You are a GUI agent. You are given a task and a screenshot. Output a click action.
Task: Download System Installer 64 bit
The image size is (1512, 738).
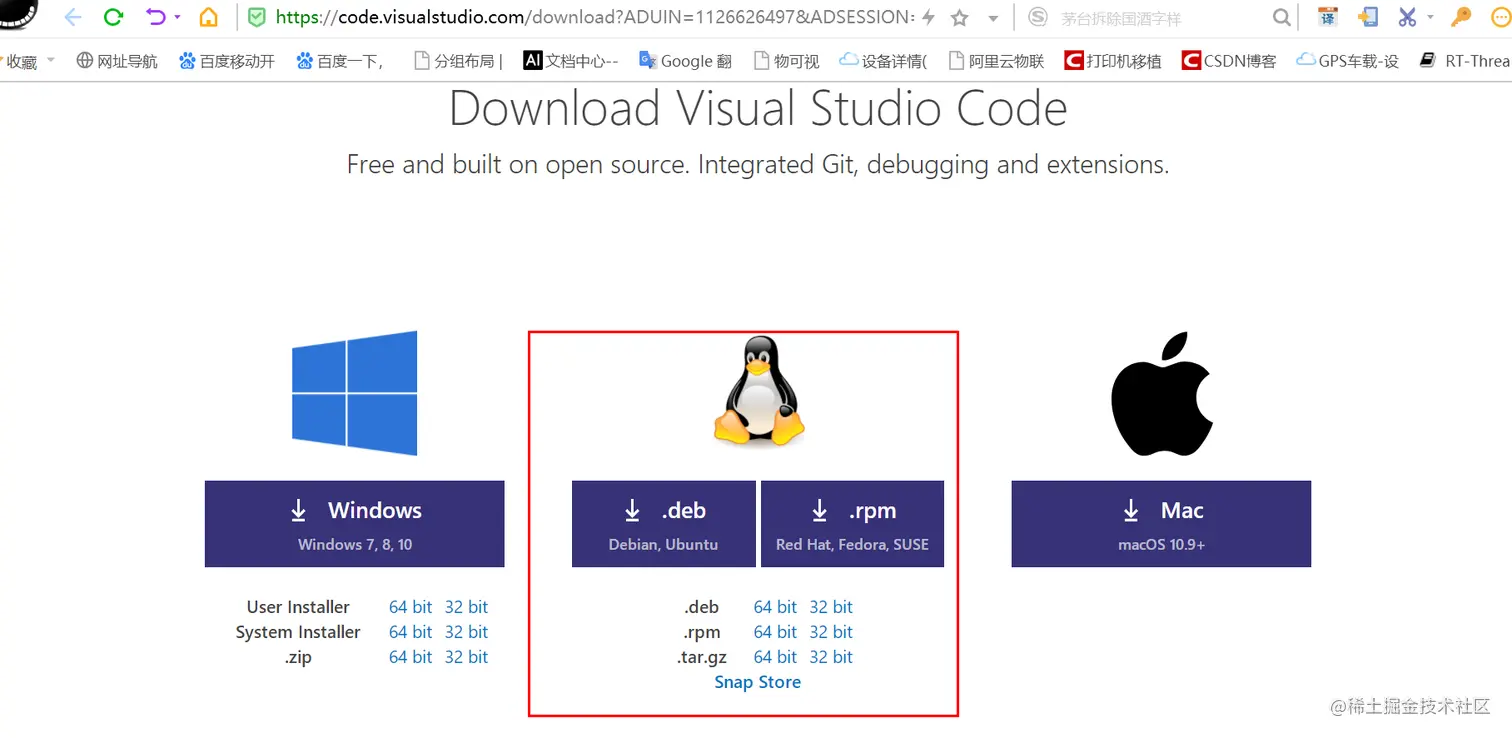(410, 632)
